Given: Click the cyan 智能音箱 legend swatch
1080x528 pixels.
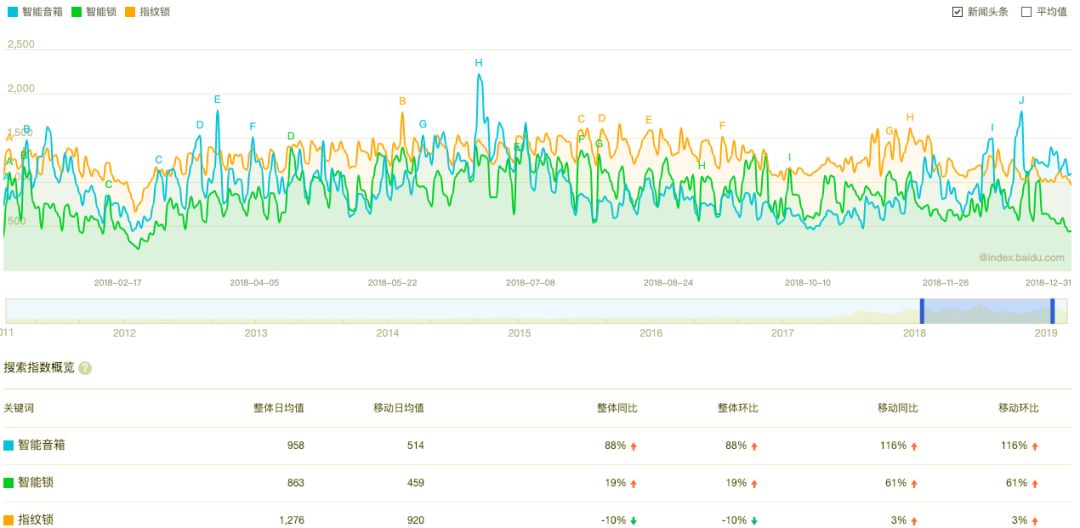Looking at the screenshot, I should [9, 12].
